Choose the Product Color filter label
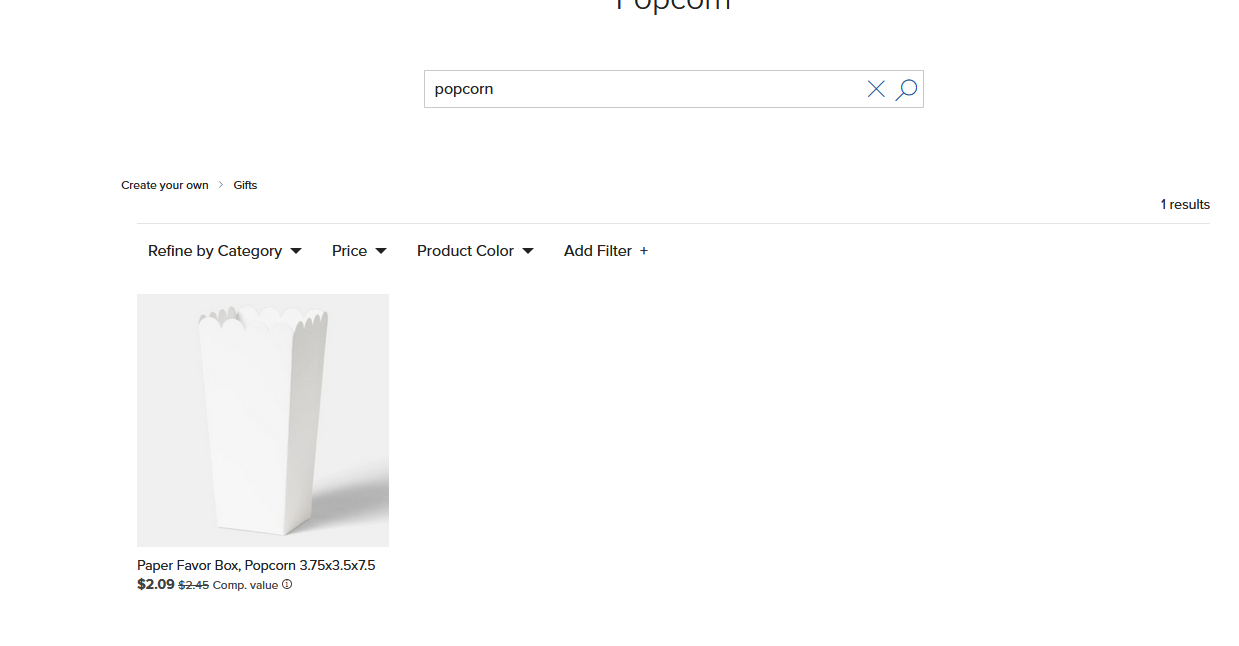The width and height of the screenshot is (1239, 646). (x=465, y=251)
